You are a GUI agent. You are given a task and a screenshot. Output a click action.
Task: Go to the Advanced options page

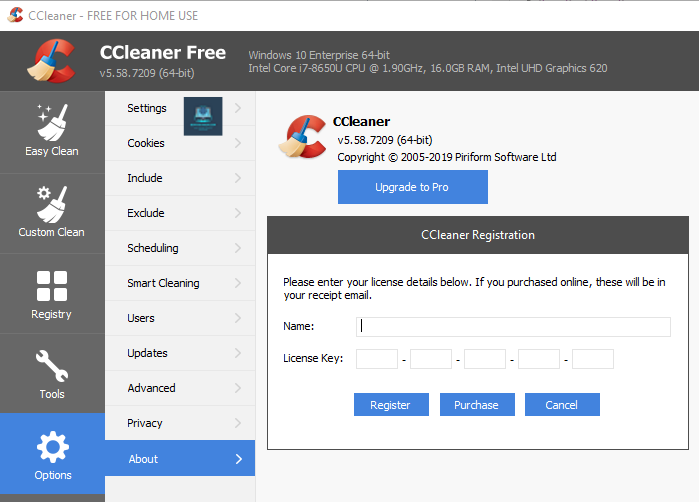point(180,388)
